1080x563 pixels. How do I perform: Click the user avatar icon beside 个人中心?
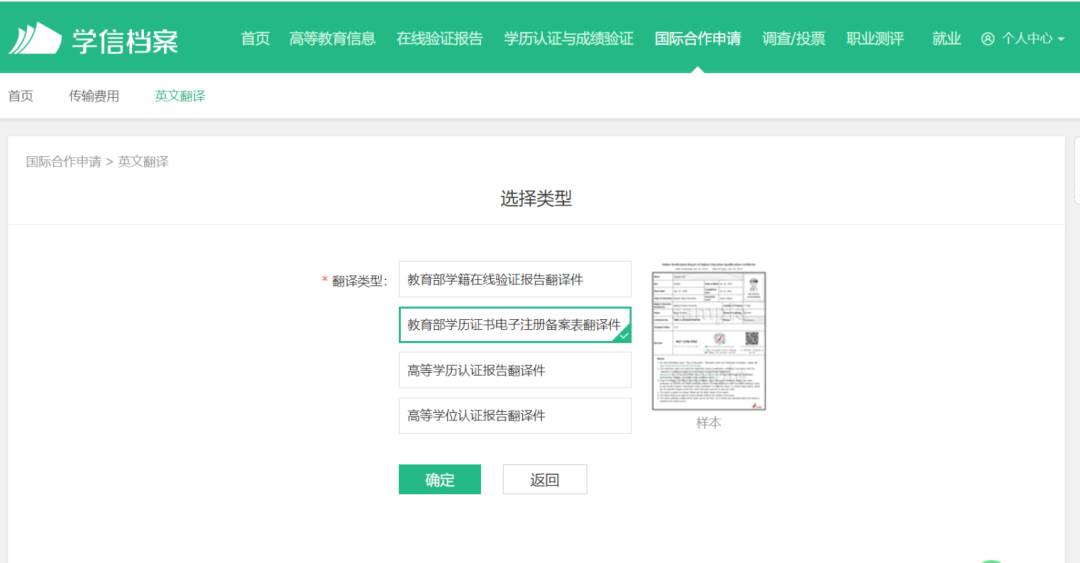point(988,39)
